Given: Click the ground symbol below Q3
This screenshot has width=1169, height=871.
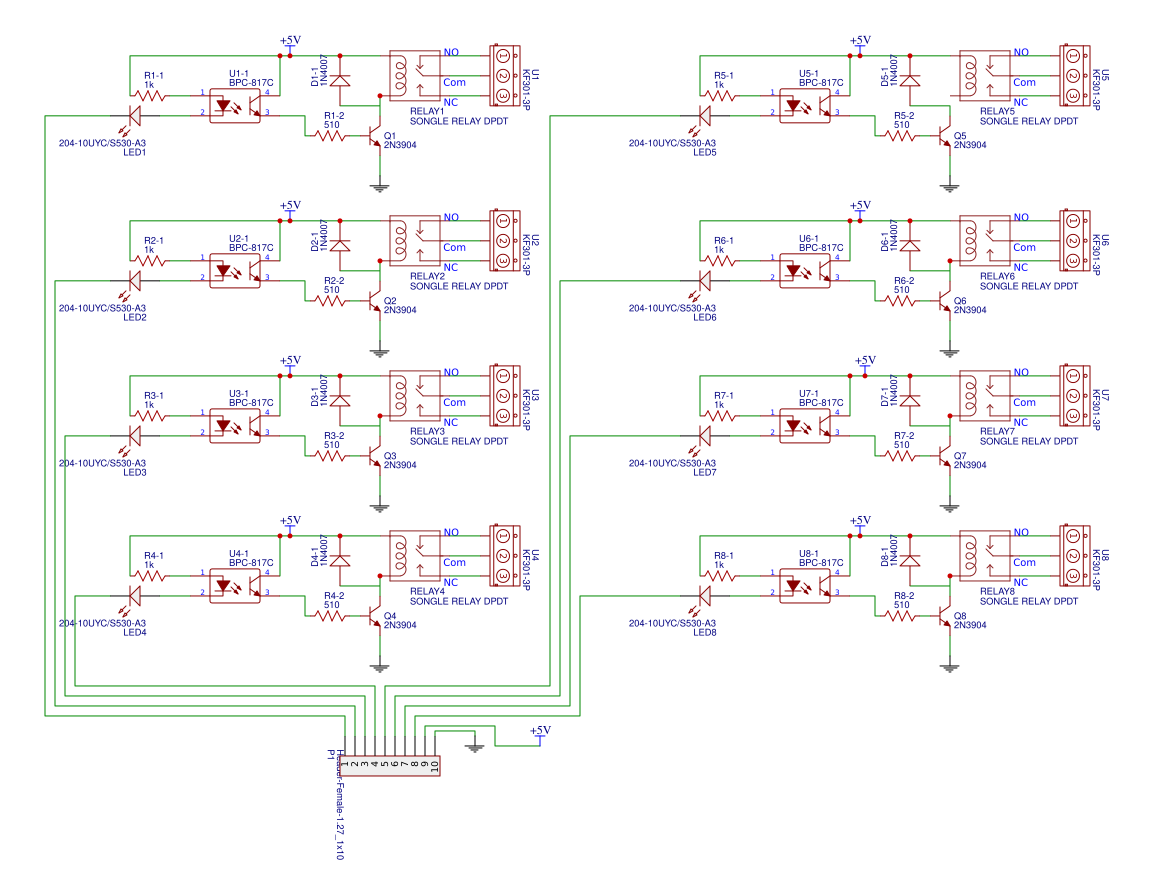Looking at the screenshot, I should pyautogui.click(x=380, y=506).
